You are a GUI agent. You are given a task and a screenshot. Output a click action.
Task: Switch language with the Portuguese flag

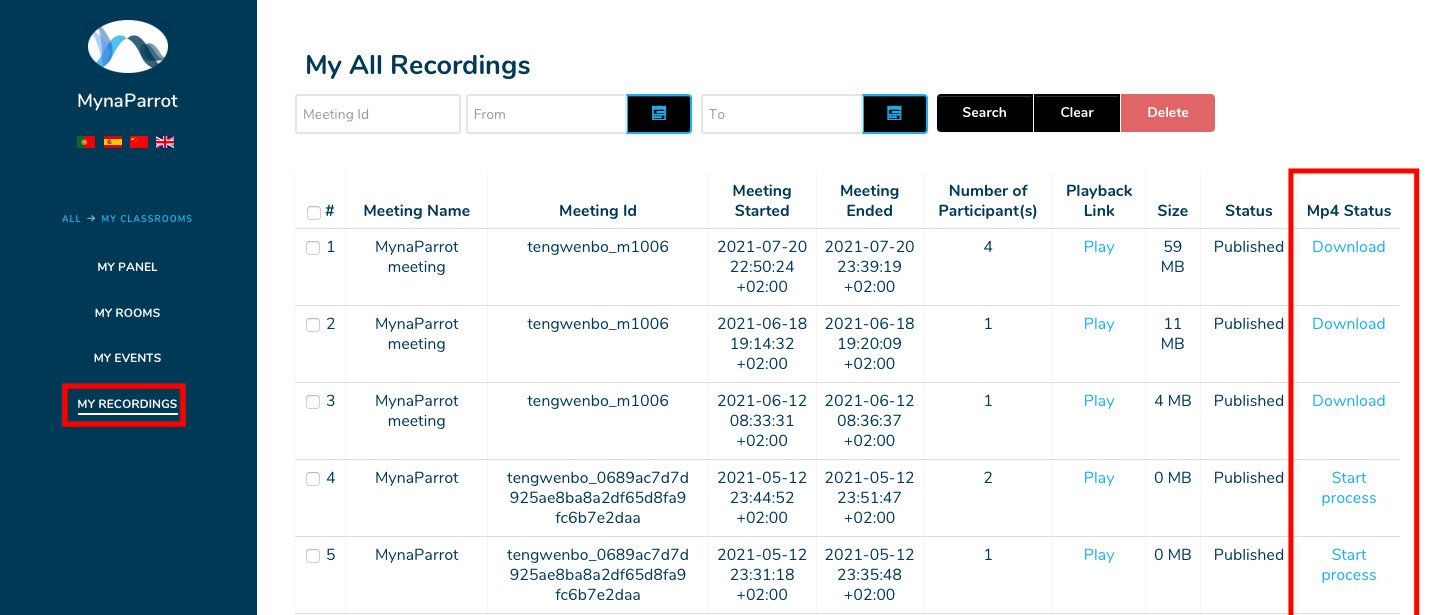tap(86, 142)
